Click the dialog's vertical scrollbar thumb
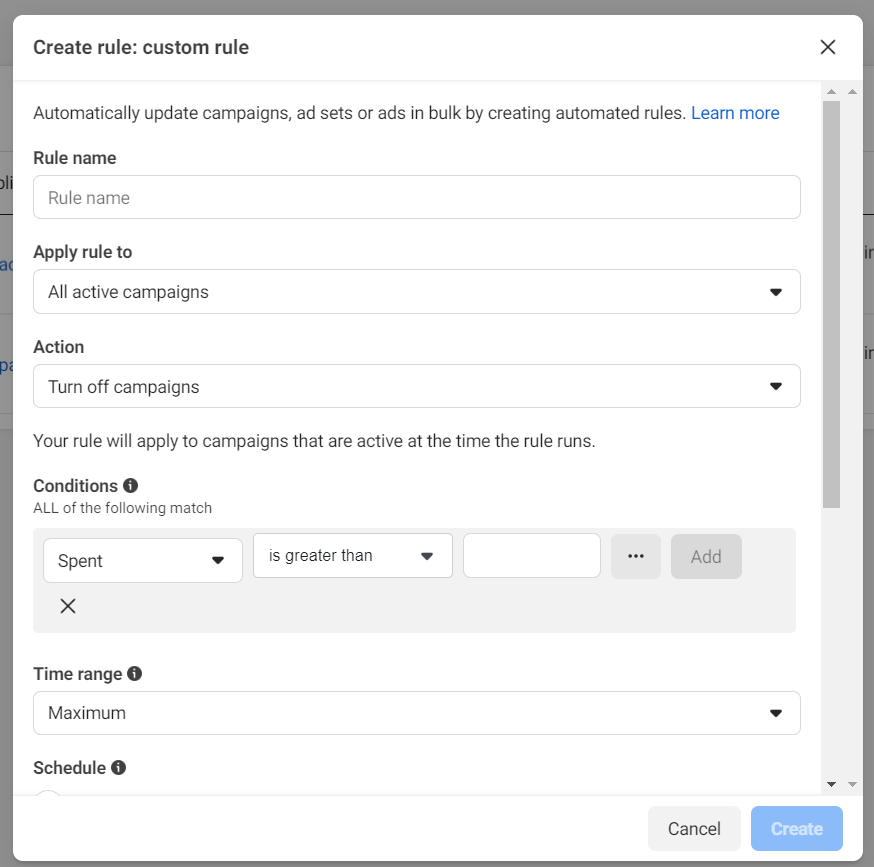This screenshot has height=867, width=874. 831,300
